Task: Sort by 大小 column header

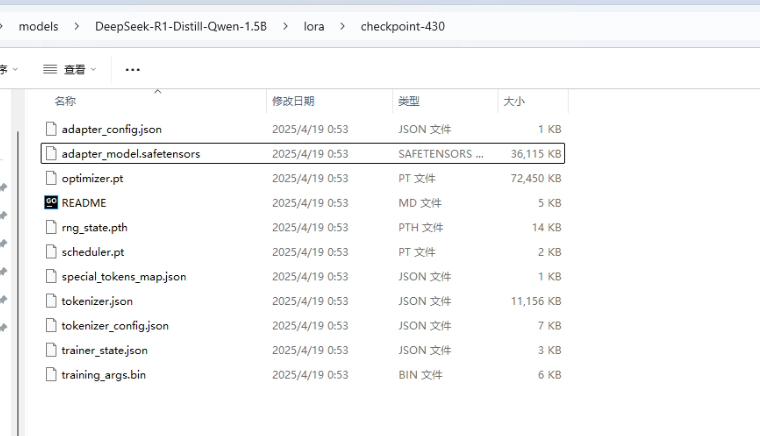Action: [514, 101]
